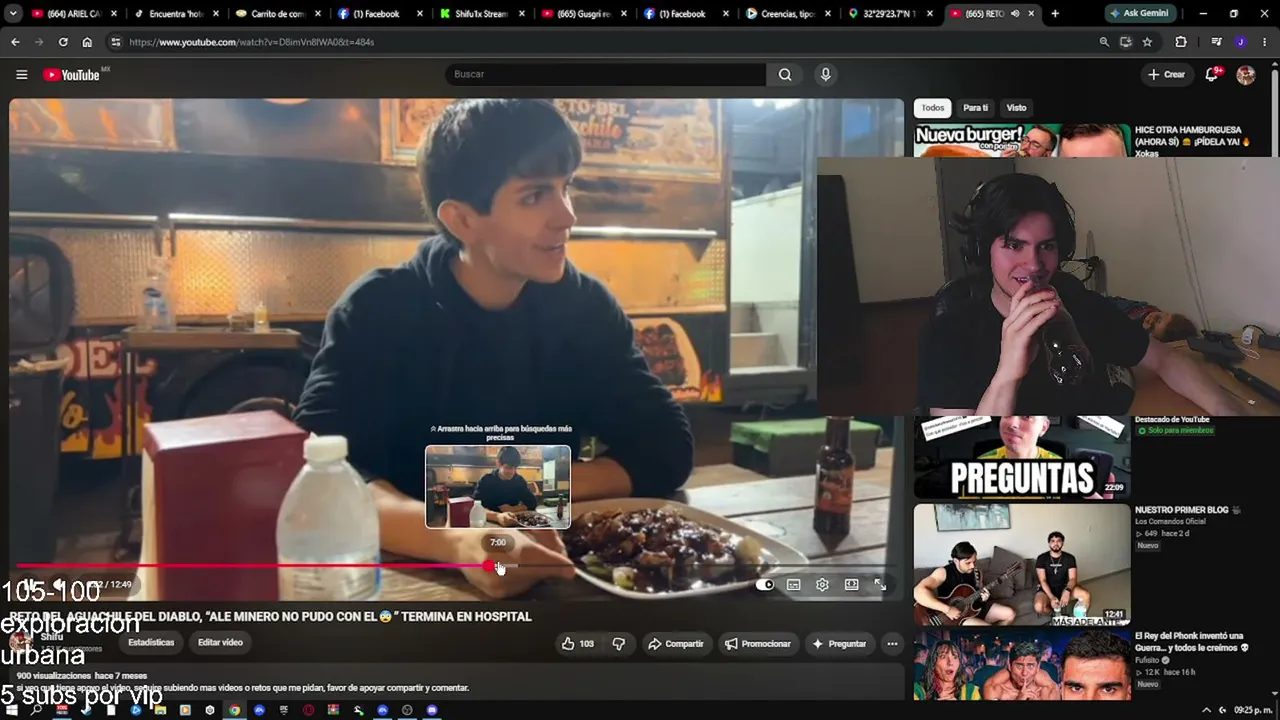
Task: Open the PREGUNTAS video thumbnail
Action: tap(1022, 457)
